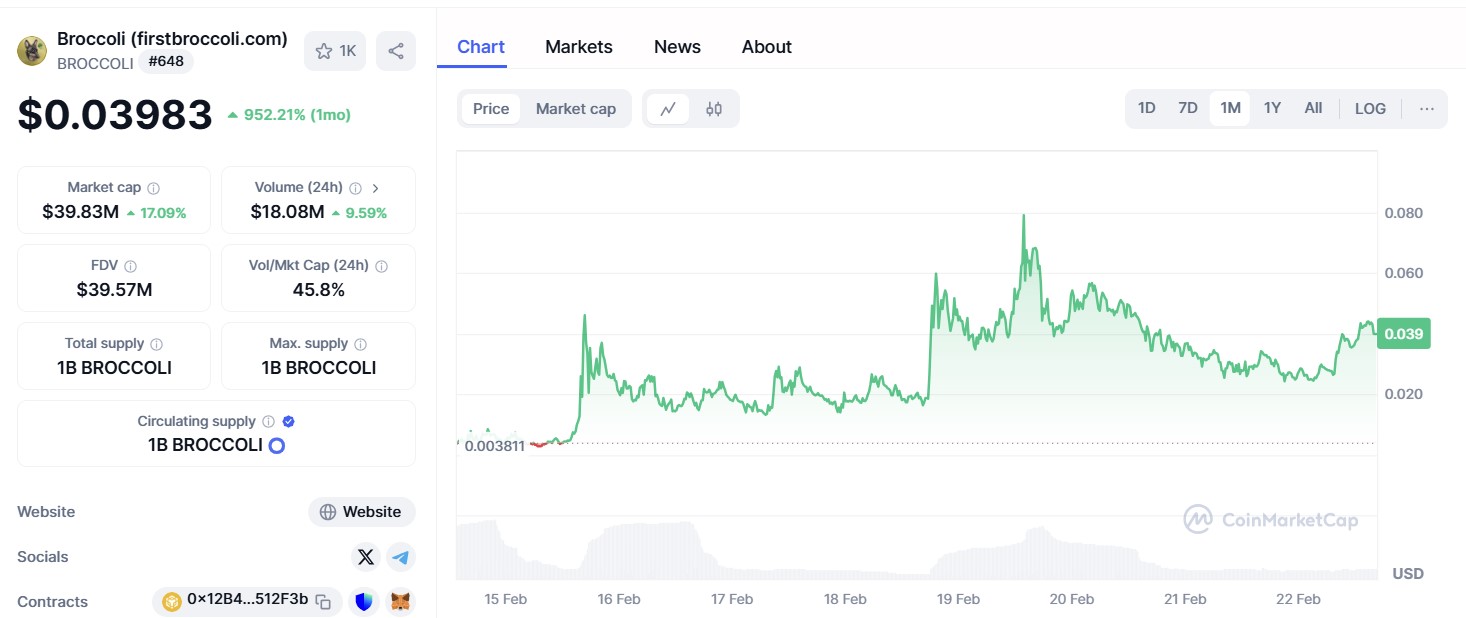Switch chart to Market cap view
This screenshot has width=1466, height=618.
click(x=576, y=108)
